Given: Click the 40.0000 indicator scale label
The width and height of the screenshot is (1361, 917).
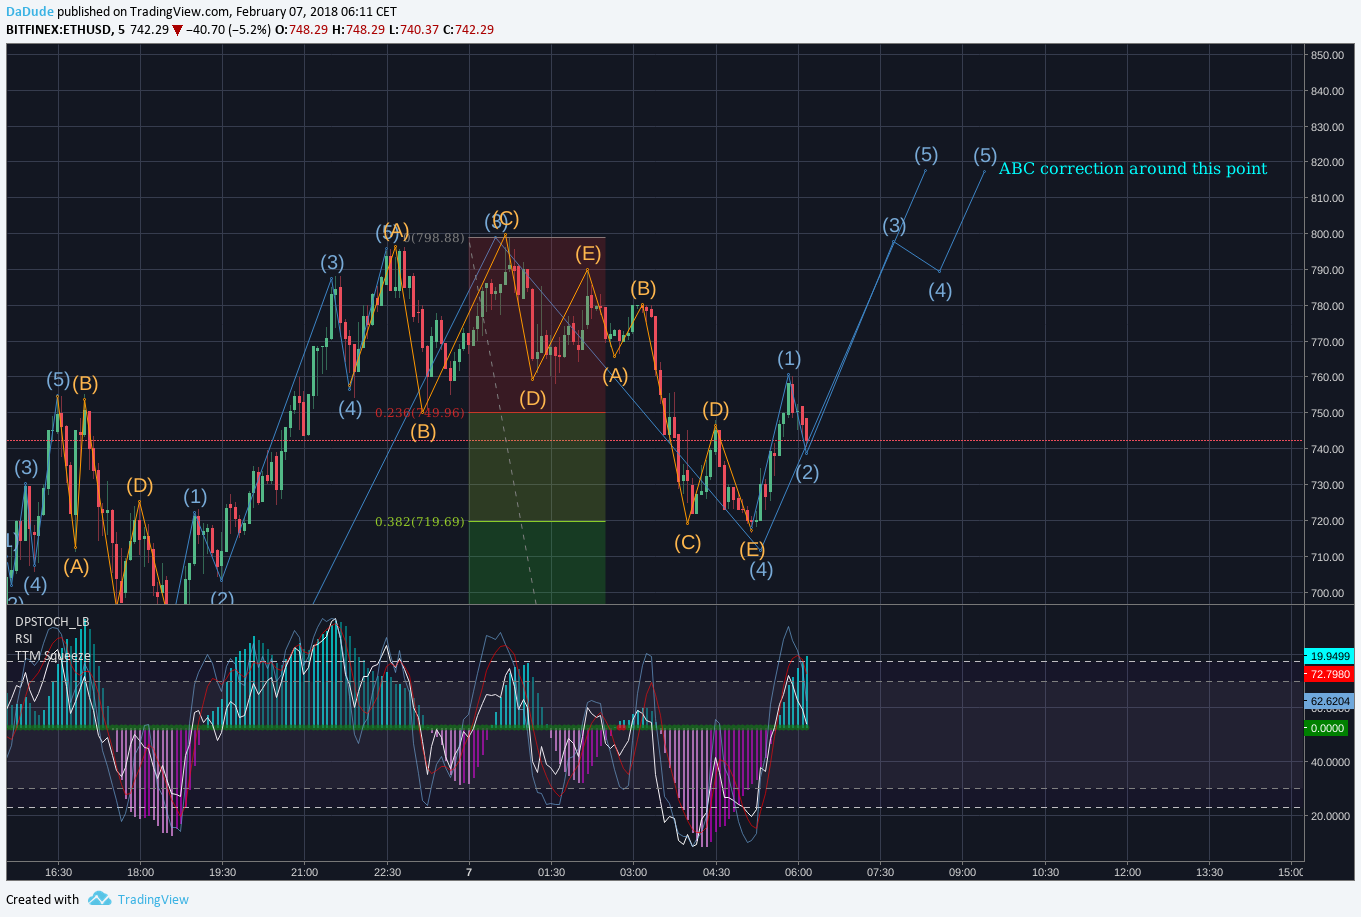Looking at the screenshot, I should (x=1330, y=762).
